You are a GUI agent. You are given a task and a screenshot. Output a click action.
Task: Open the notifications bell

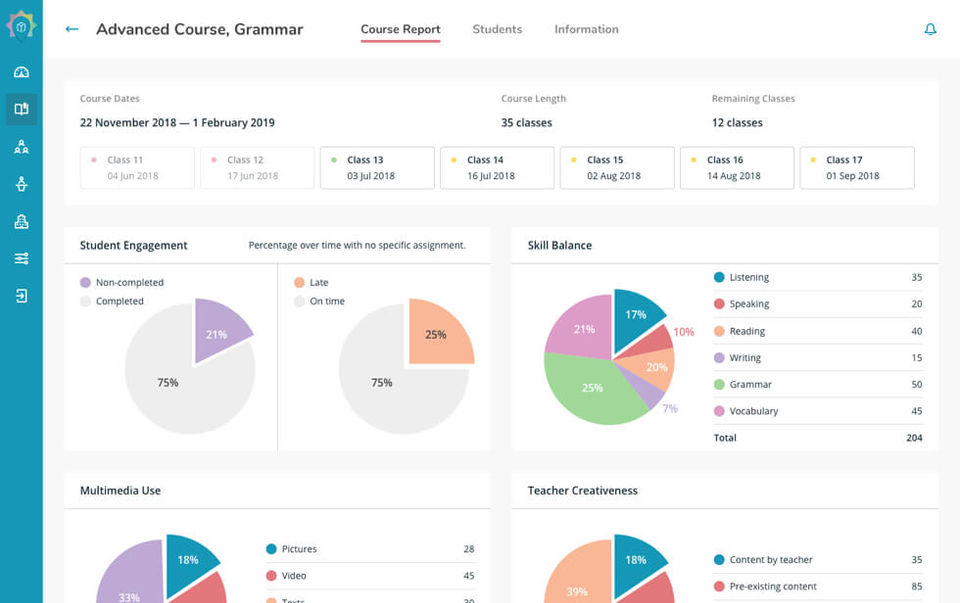(x=930, y=29)
